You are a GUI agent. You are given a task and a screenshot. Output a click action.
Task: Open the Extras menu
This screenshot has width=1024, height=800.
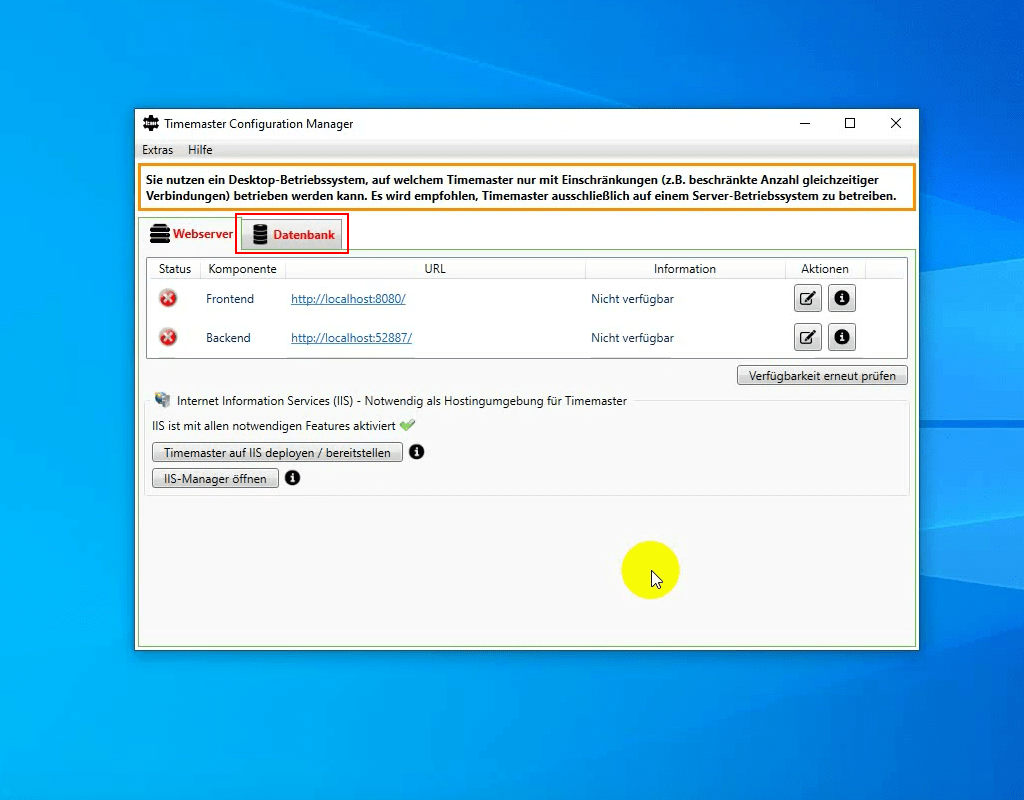pos(157,149)
